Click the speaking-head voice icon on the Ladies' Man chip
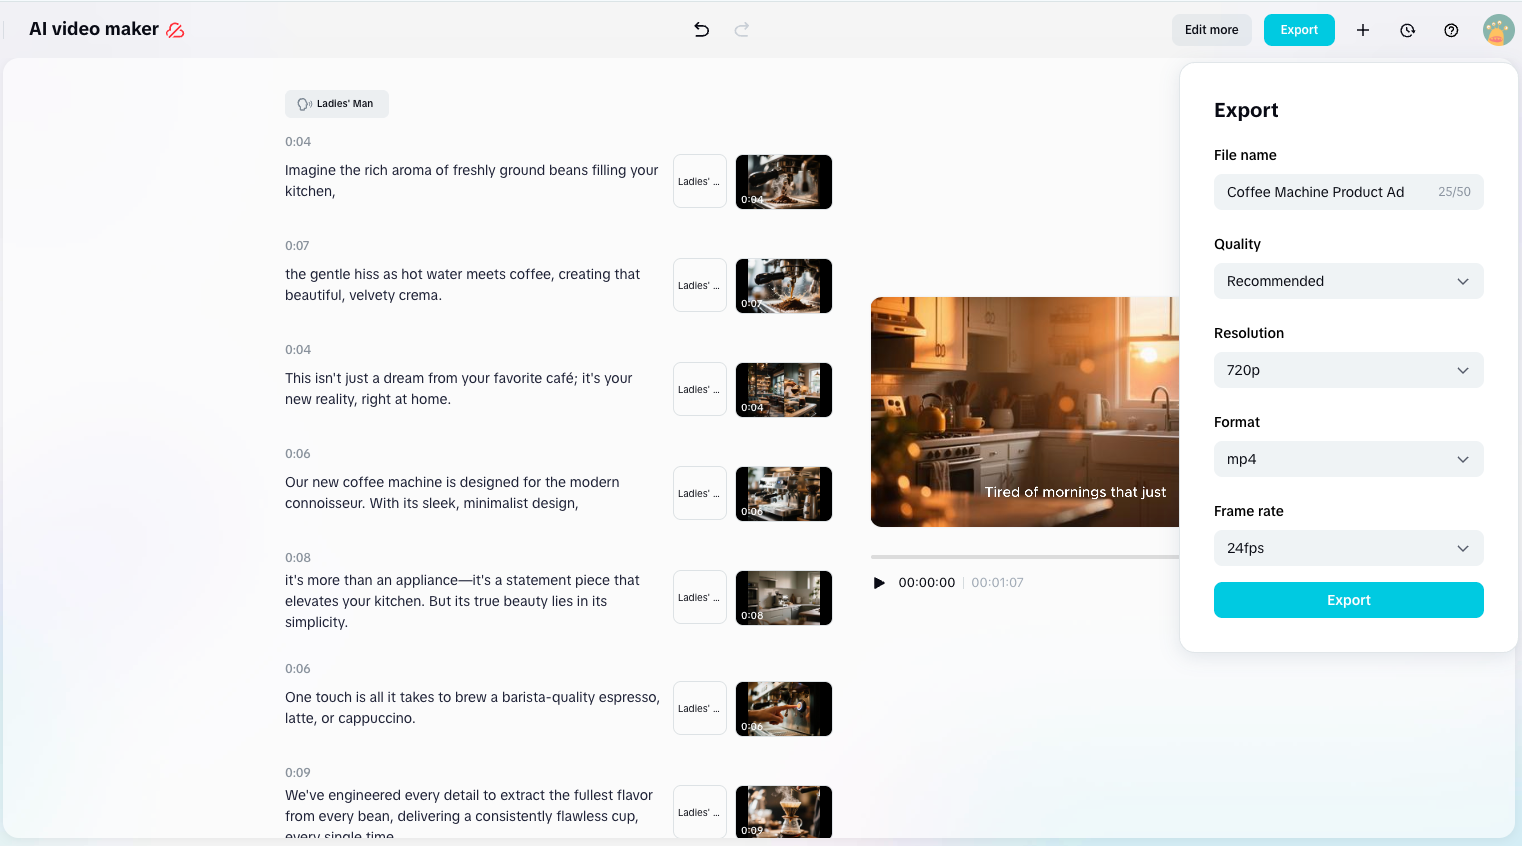Screen dimensions: 1522x846 point(304,103)
